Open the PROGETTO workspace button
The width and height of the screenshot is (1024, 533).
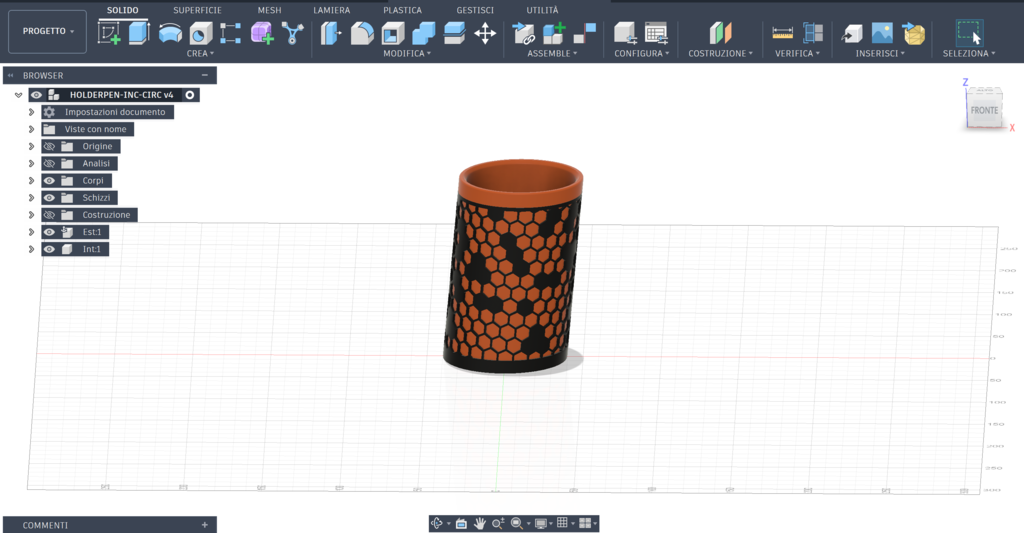tap(48, 31)
